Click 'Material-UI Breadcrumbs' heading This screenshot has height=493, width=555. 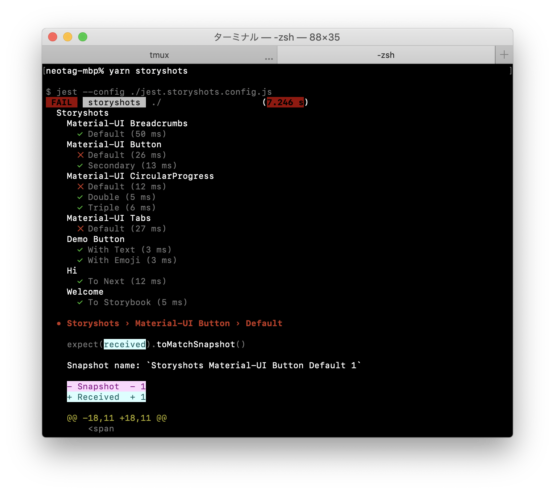point(127,124)
